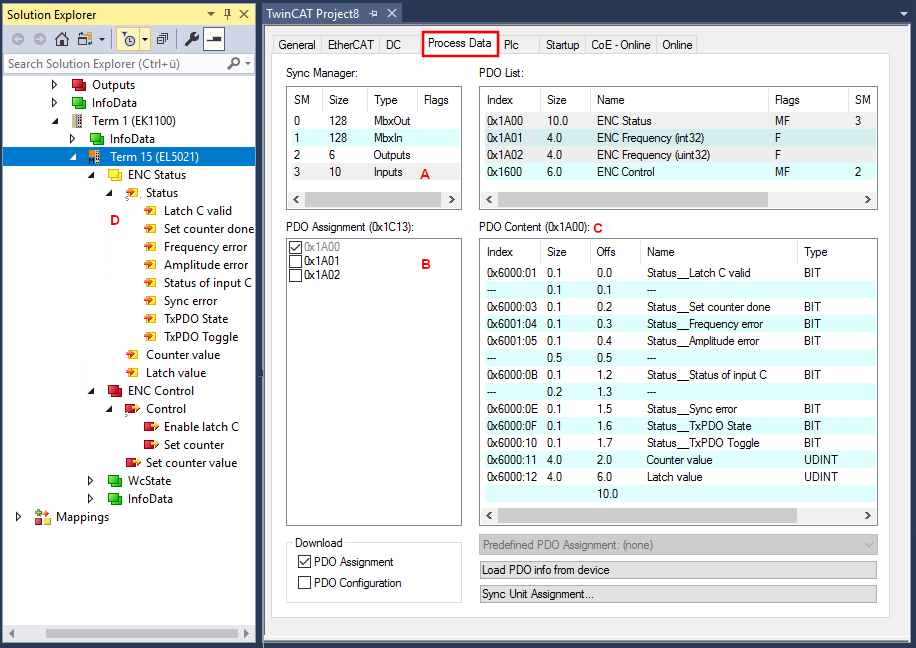Screen dimensions: 916x648
Task: Click the search magnifier icon
Action: coord(234,63)
